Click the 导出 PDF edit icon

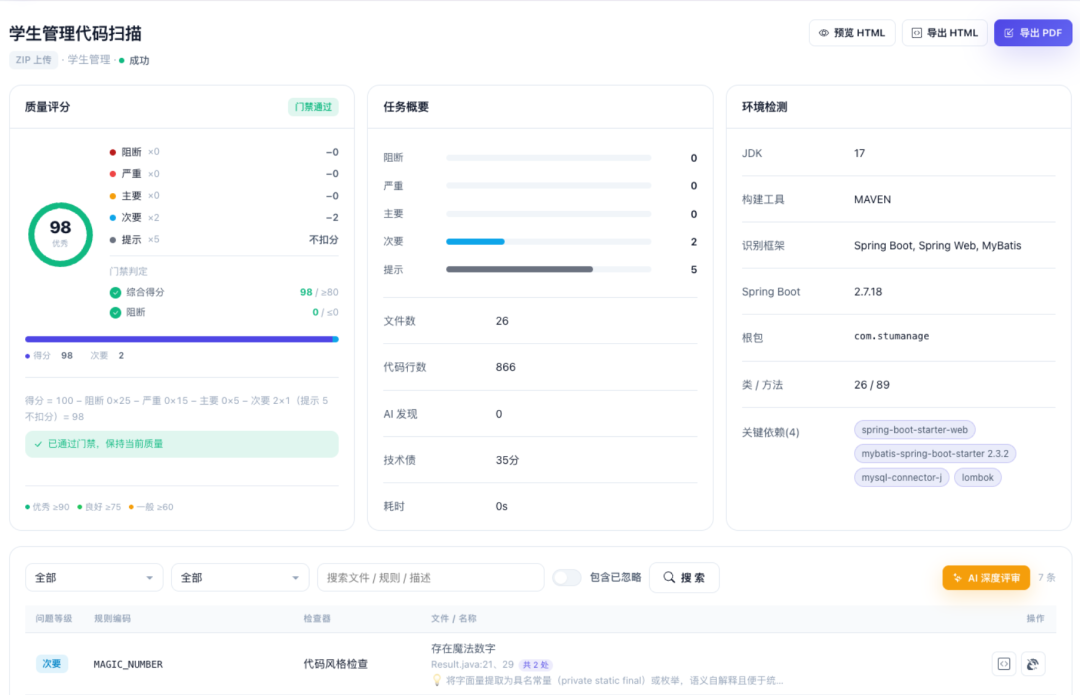pos(1008,33)
